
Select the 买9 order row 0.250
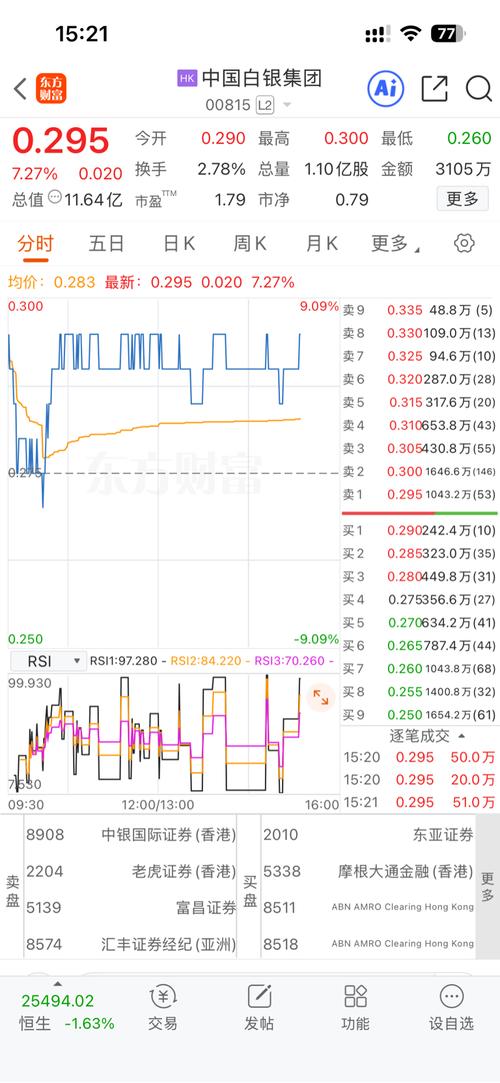(x=420, y=714)
